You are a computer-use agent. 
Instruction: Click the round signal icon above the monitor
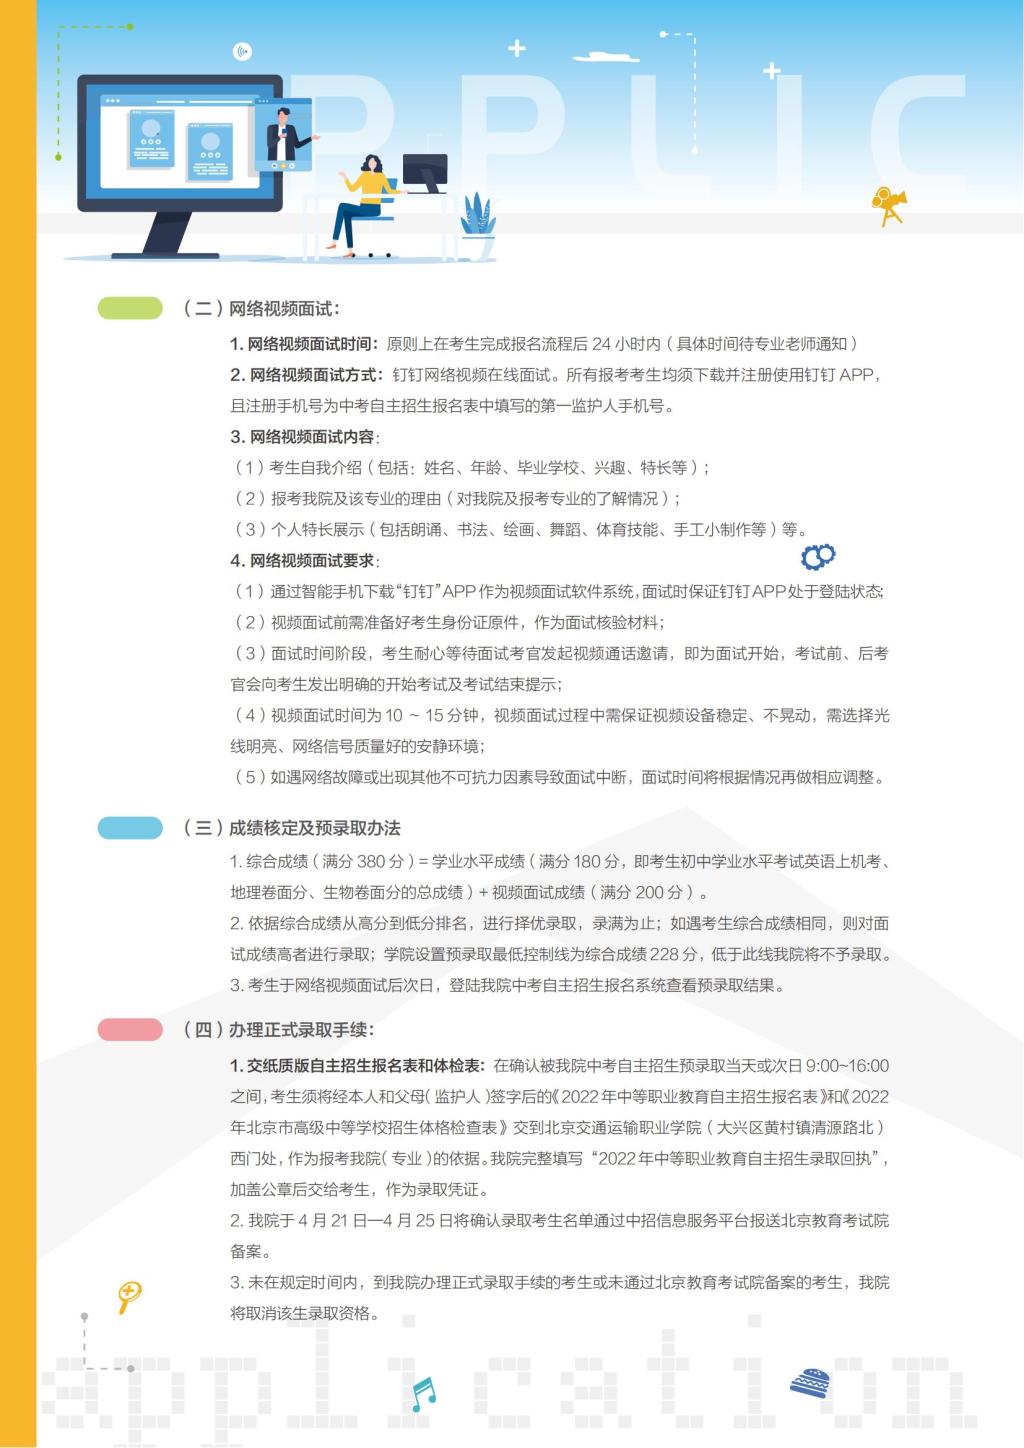pyautogui.click(x=242, y=52)
